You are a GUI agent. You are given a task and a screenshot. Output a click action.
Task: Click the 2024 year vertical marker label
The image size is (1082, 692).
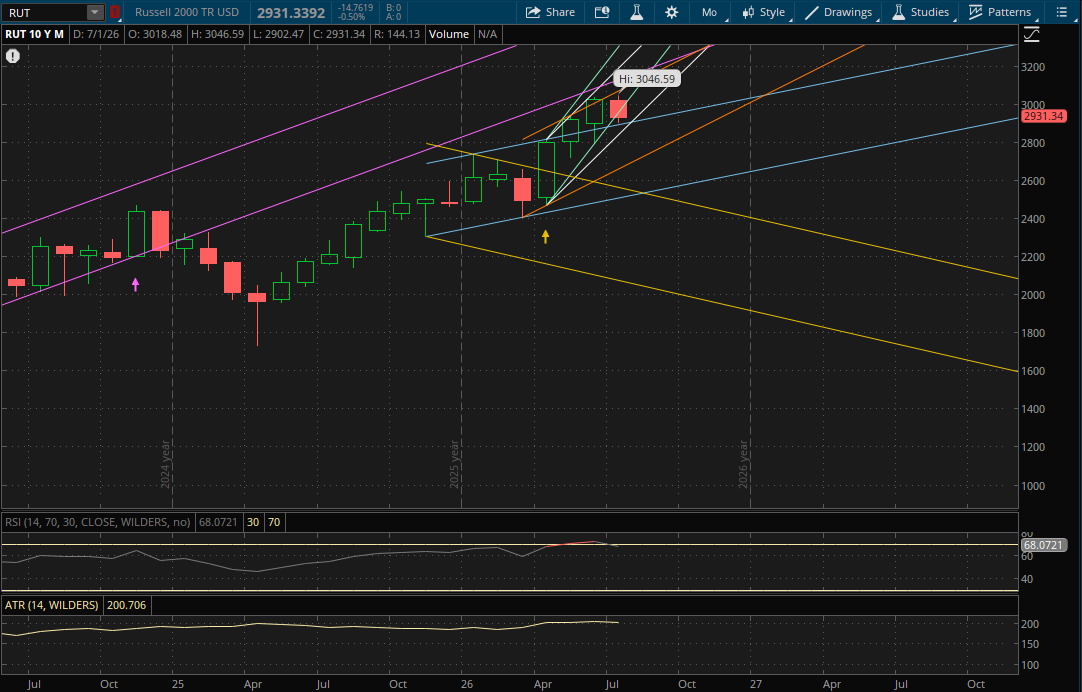click(x=166, y=464)
